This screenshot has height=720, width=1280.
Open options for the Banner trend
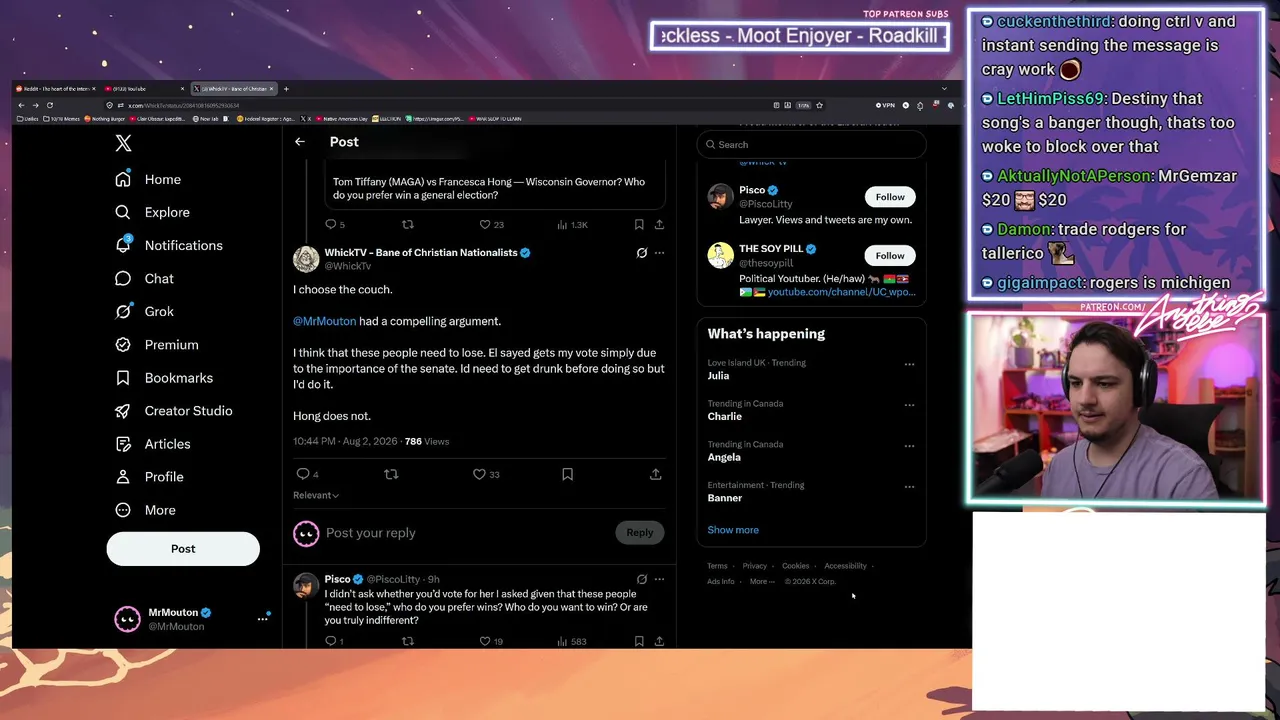pyautogui.click(x=909, y=487)
